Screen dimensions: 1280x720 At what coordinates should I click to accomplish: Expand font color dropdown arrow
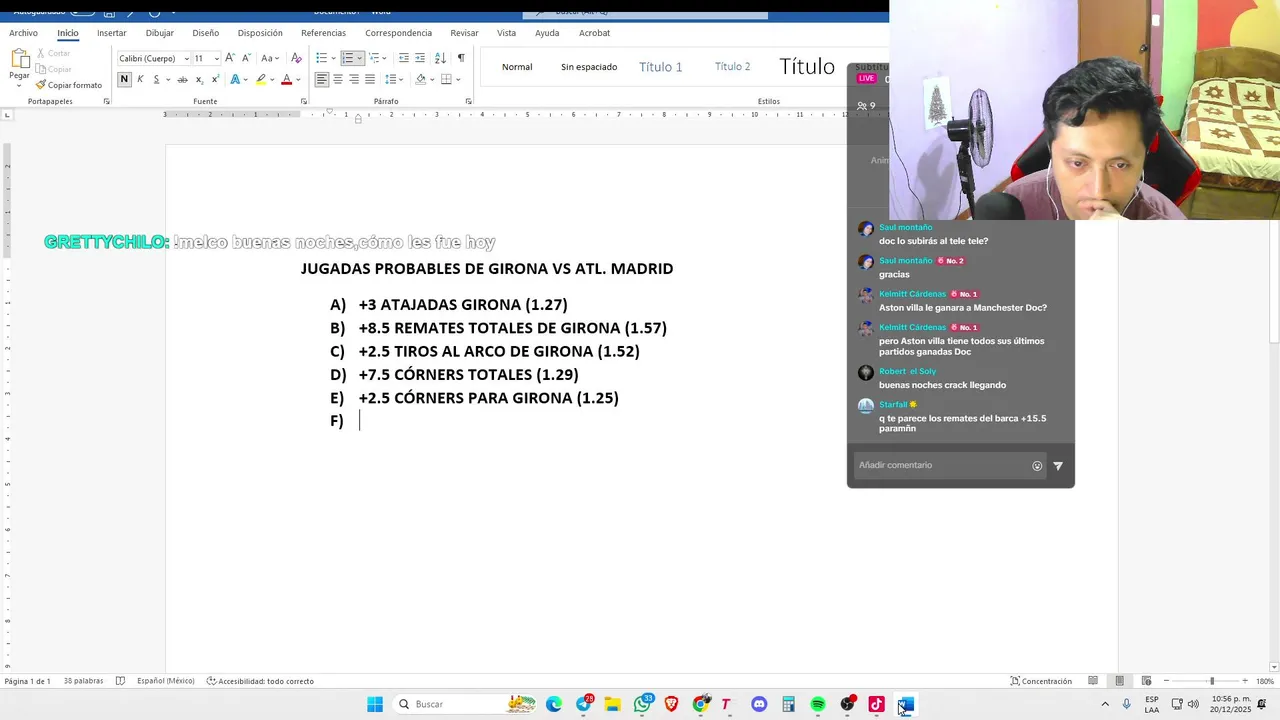pyautogui.click(x=298, y=79)
